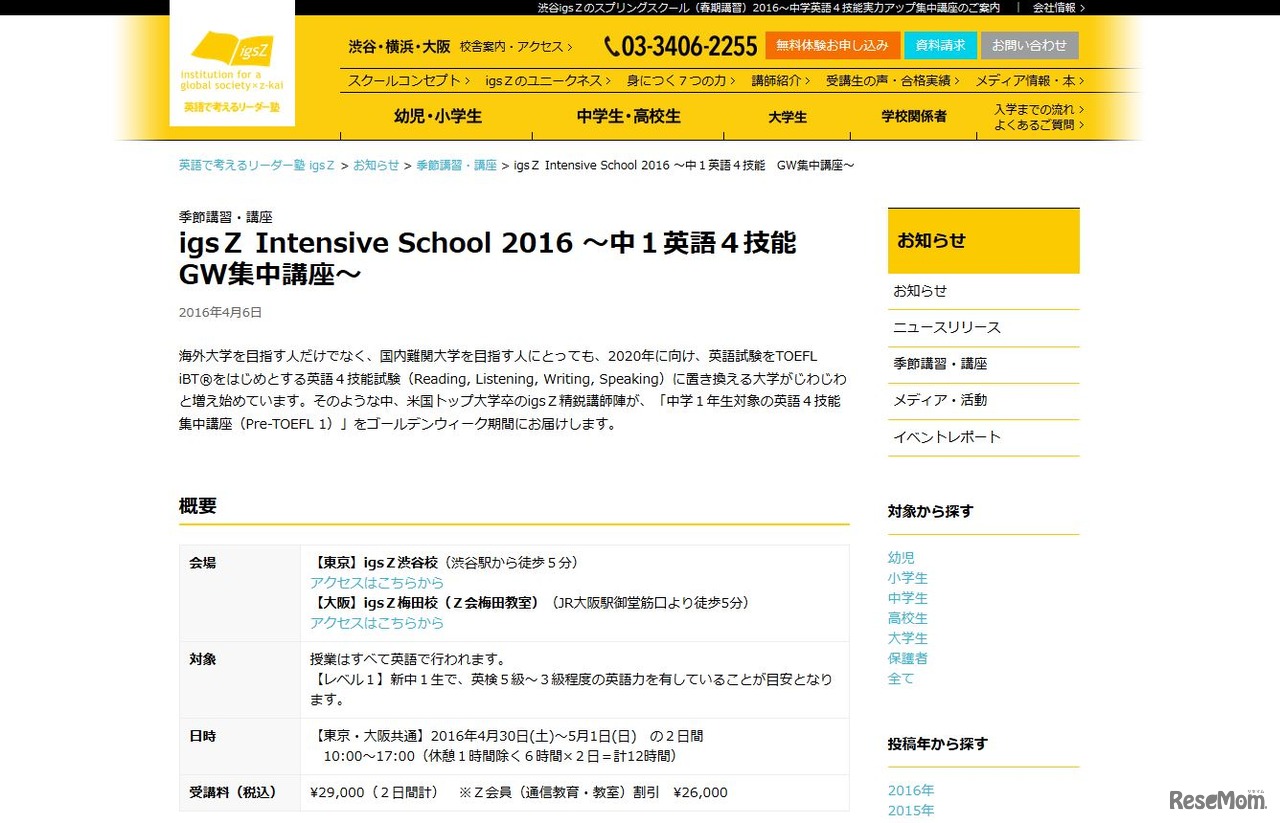Go to 季節講習・講座 breadcrumb link
1280x823 pixels.
pos(456,165)
